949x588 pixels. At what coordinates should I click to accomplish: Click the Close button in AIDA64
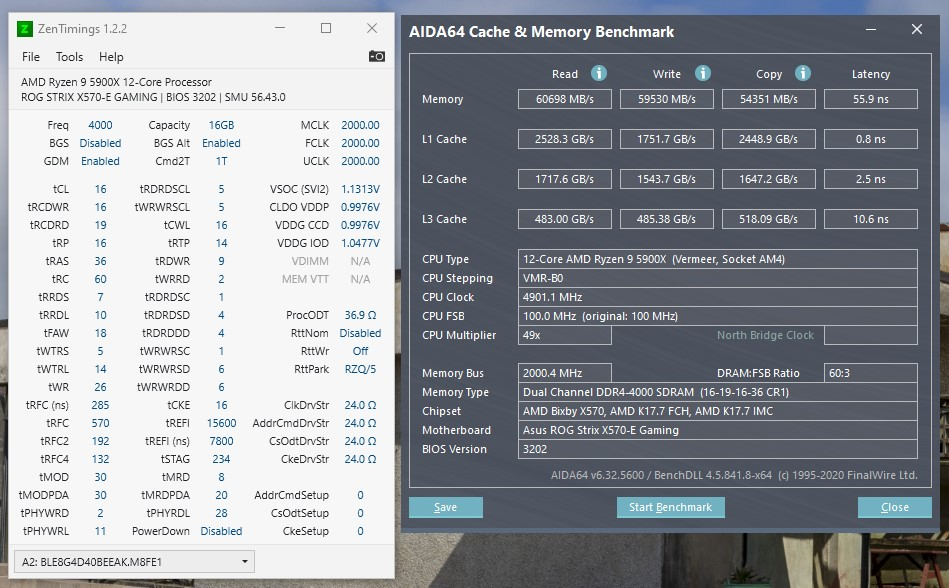click(895, 507)
